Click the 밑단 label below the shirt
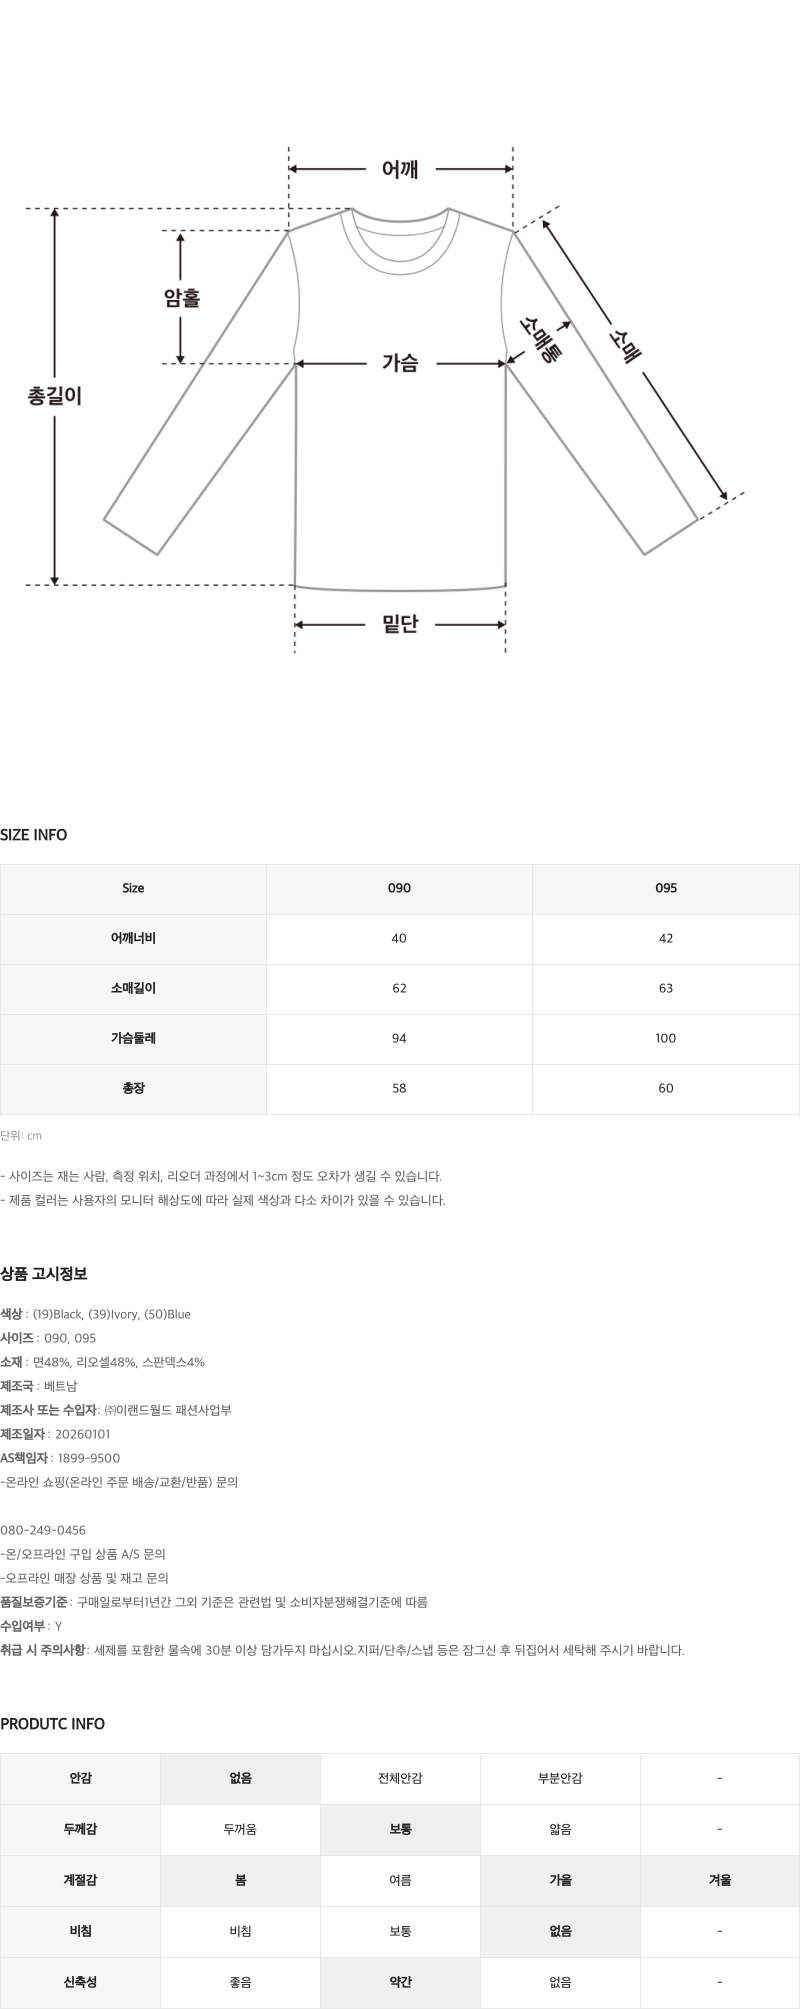This screenshot has width=800, height=2009. click(x=400, y=625)
